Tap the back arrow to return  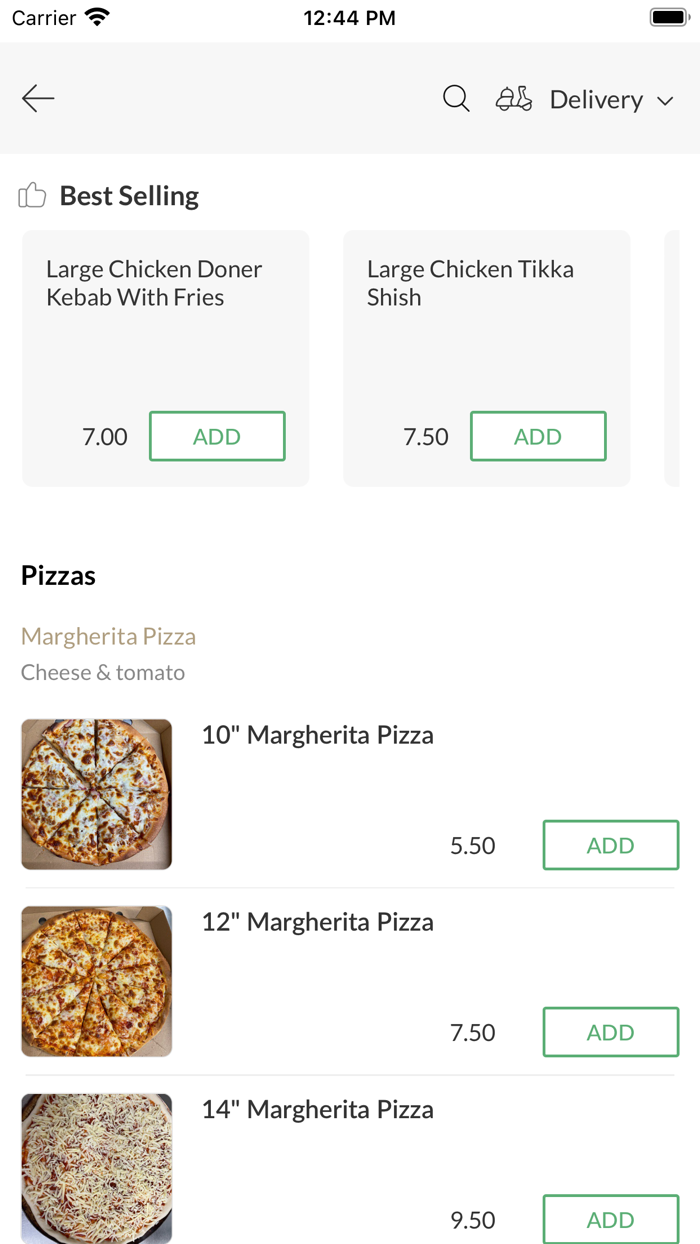(37, 98)
